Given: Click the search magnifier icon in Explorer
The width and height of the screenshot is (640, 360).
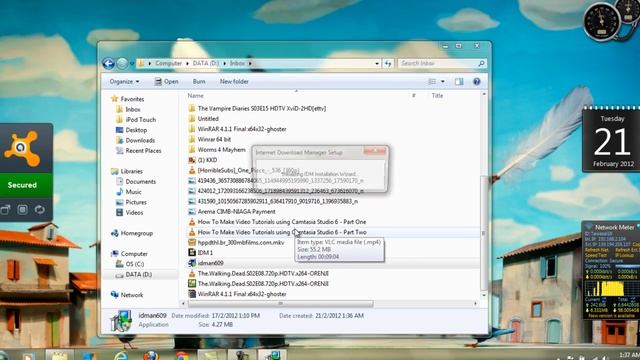Looking at the screenshot, I should click(481, 63).
